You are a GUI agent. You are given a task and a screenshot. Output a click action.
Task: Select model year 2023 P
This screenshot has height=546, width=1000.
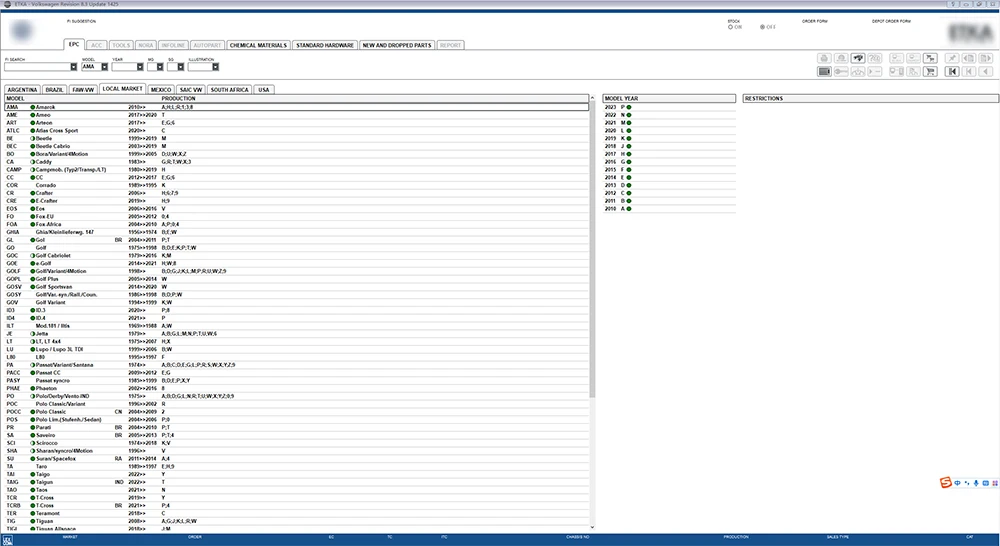669,107
